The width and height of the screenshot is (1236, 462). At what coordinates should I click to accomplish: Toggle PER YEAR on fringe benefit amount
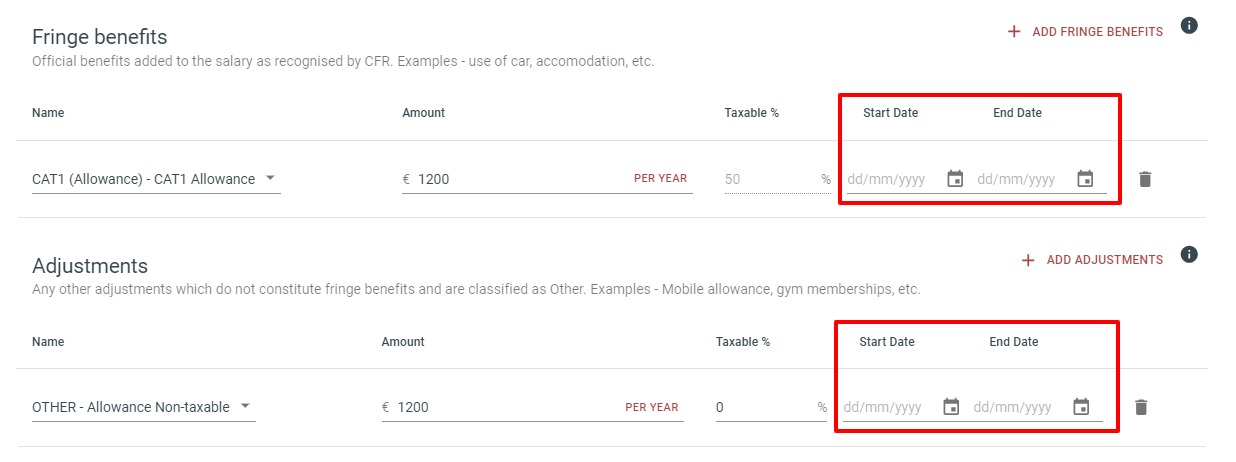click(x=660, y=179)
